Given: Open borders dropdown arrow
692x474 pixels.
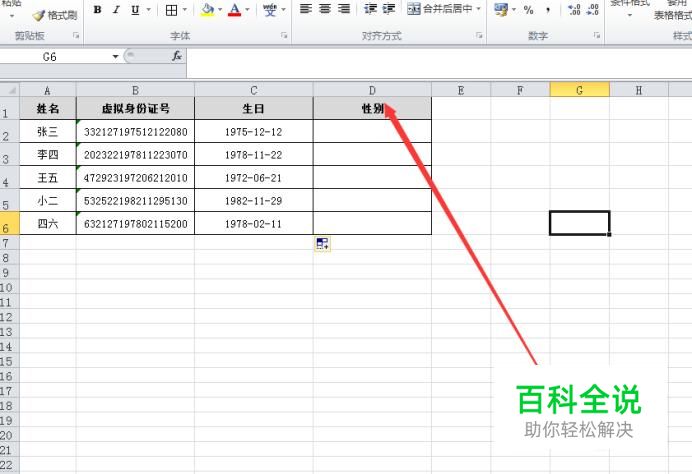Looking at the screenshot, I should (184, 9).
